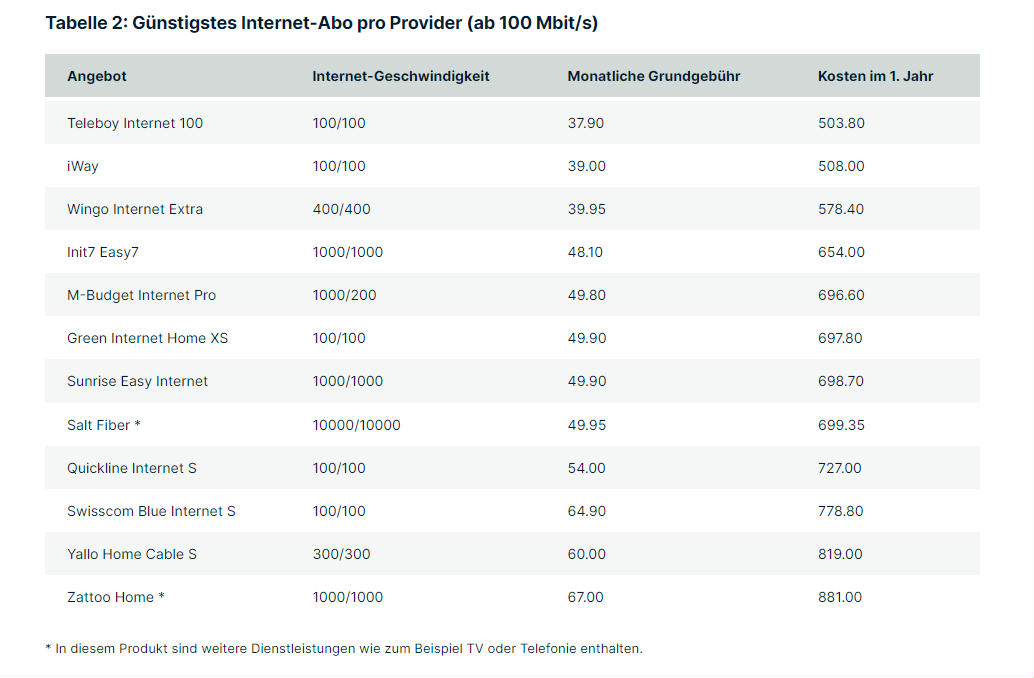Select the 'iWay' provider row name

point(83,166)
